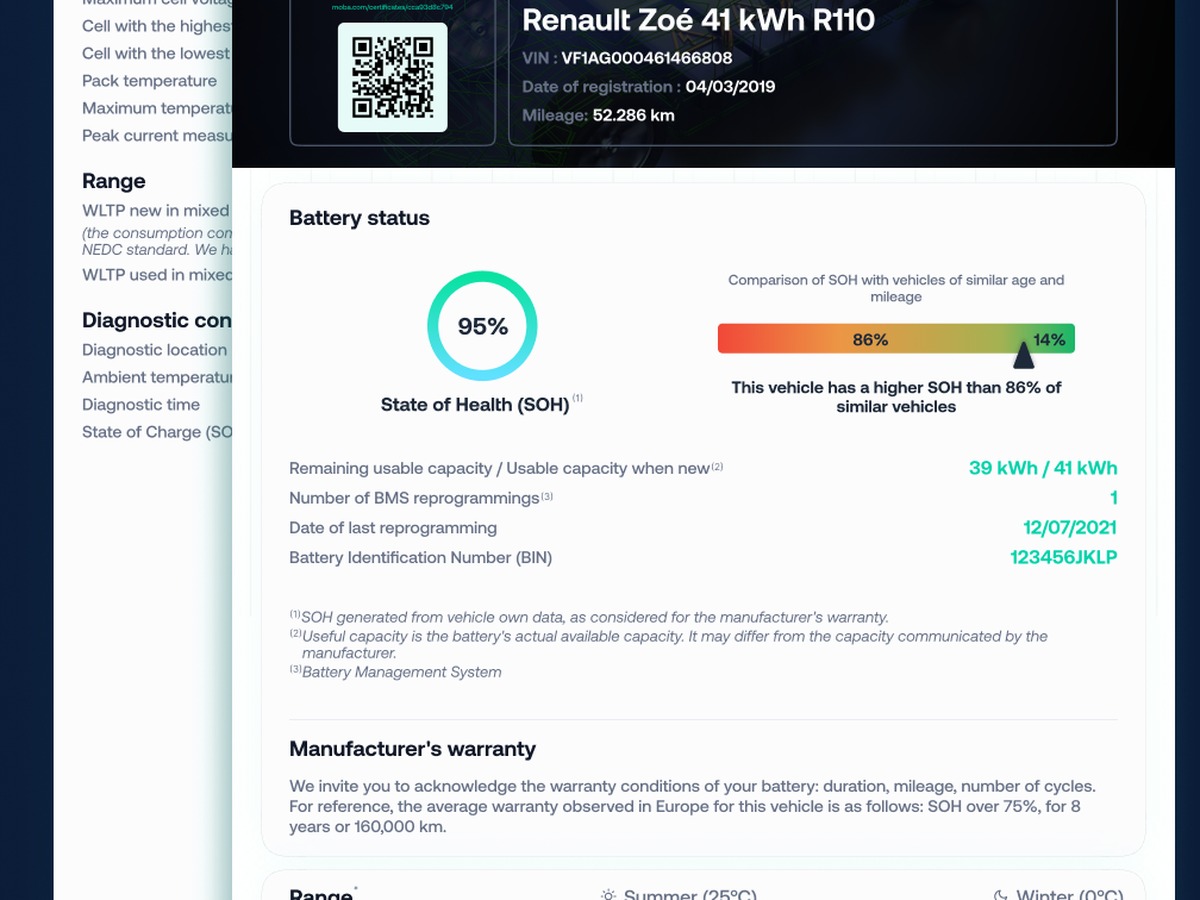The width and height of the screenshot is (1200, 900).
Task: Select the BIN value 123456JKLP
Action: tap(1064, 558)
